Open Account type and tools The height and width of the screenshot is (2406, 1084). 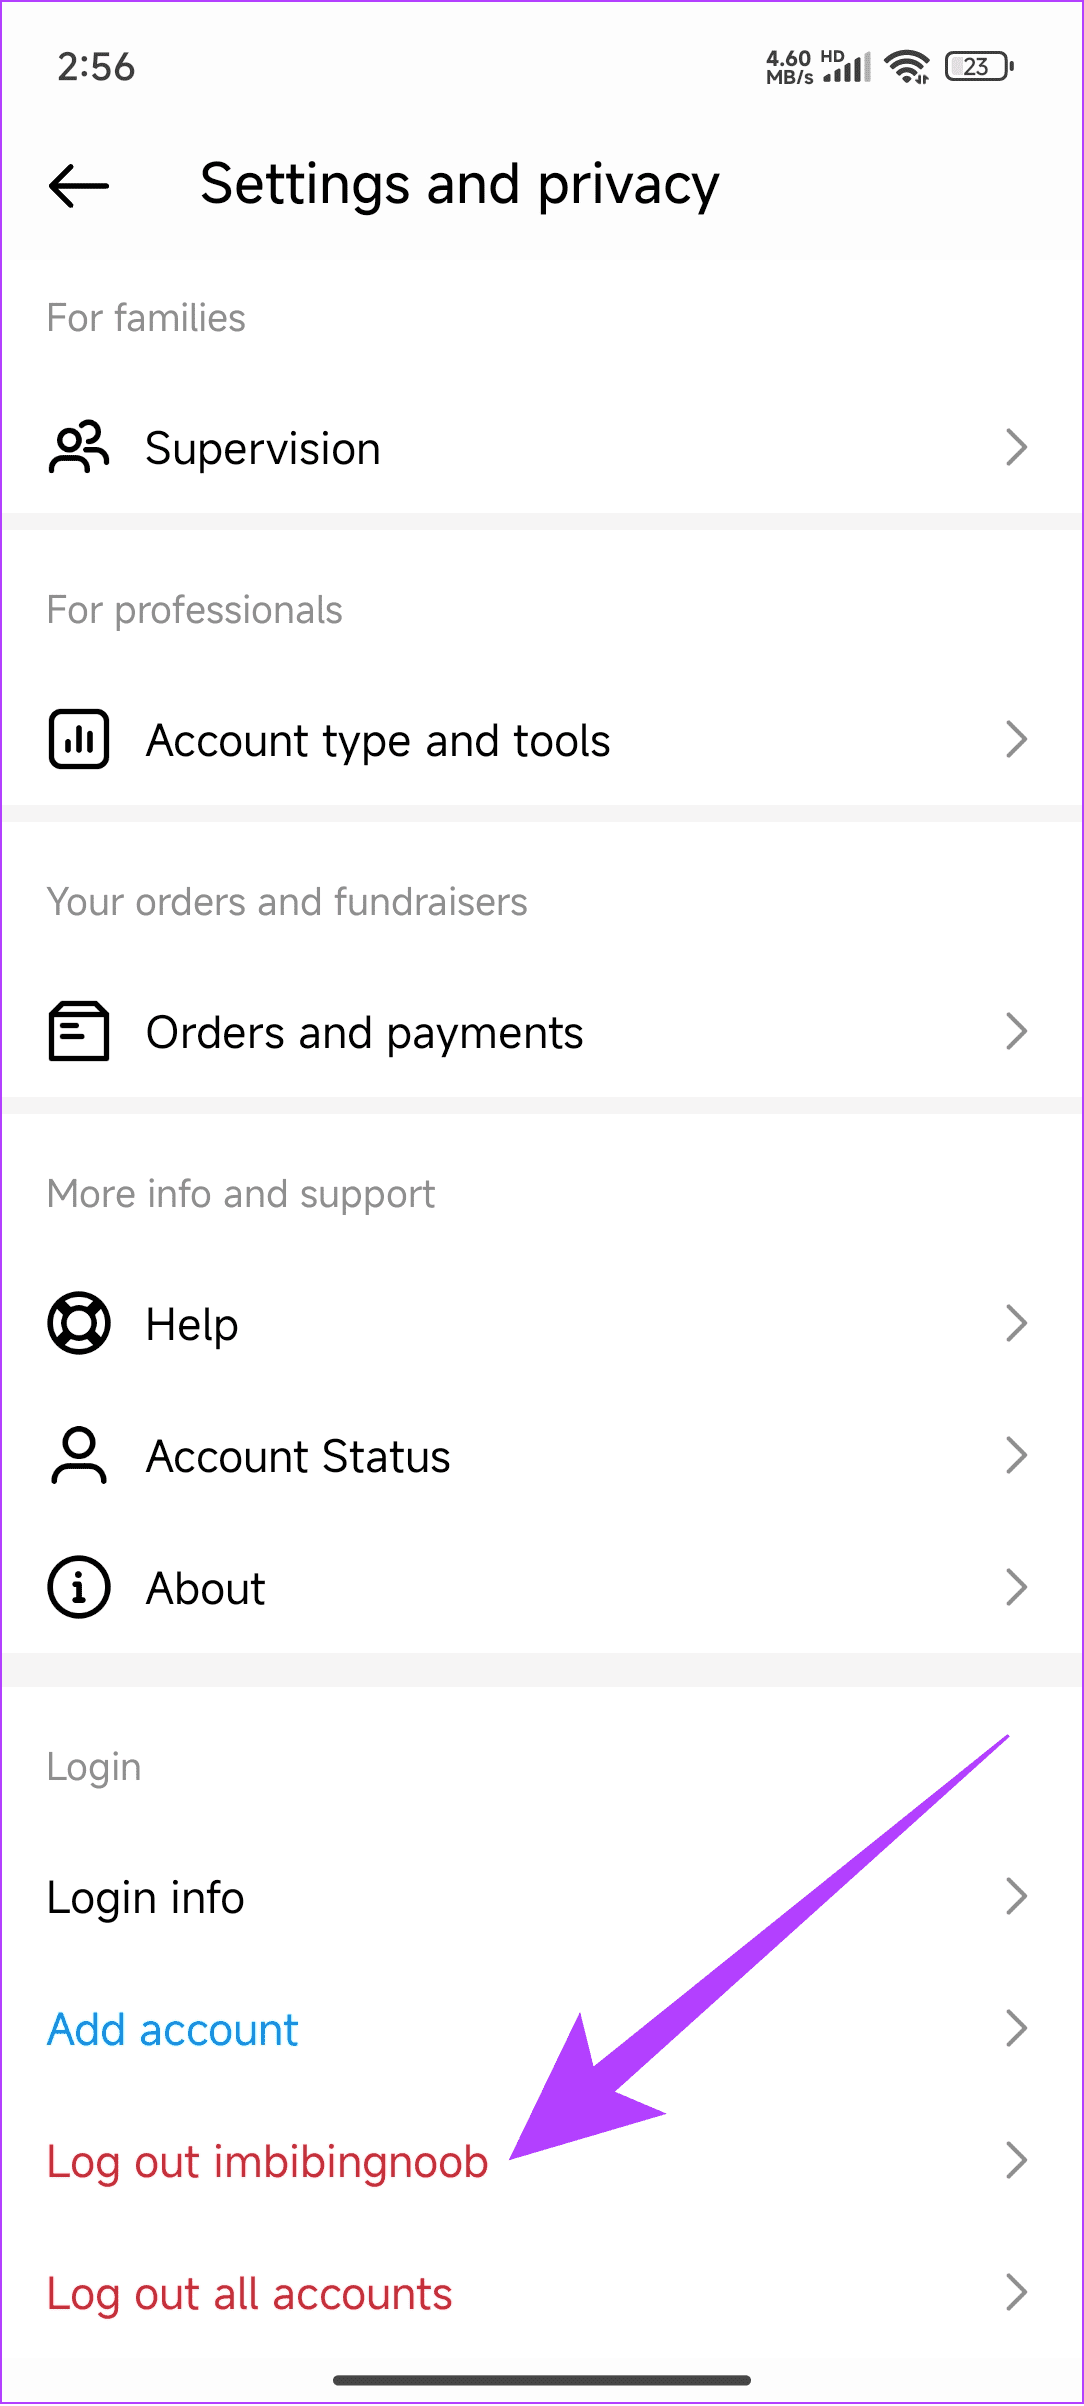[378, 741]
